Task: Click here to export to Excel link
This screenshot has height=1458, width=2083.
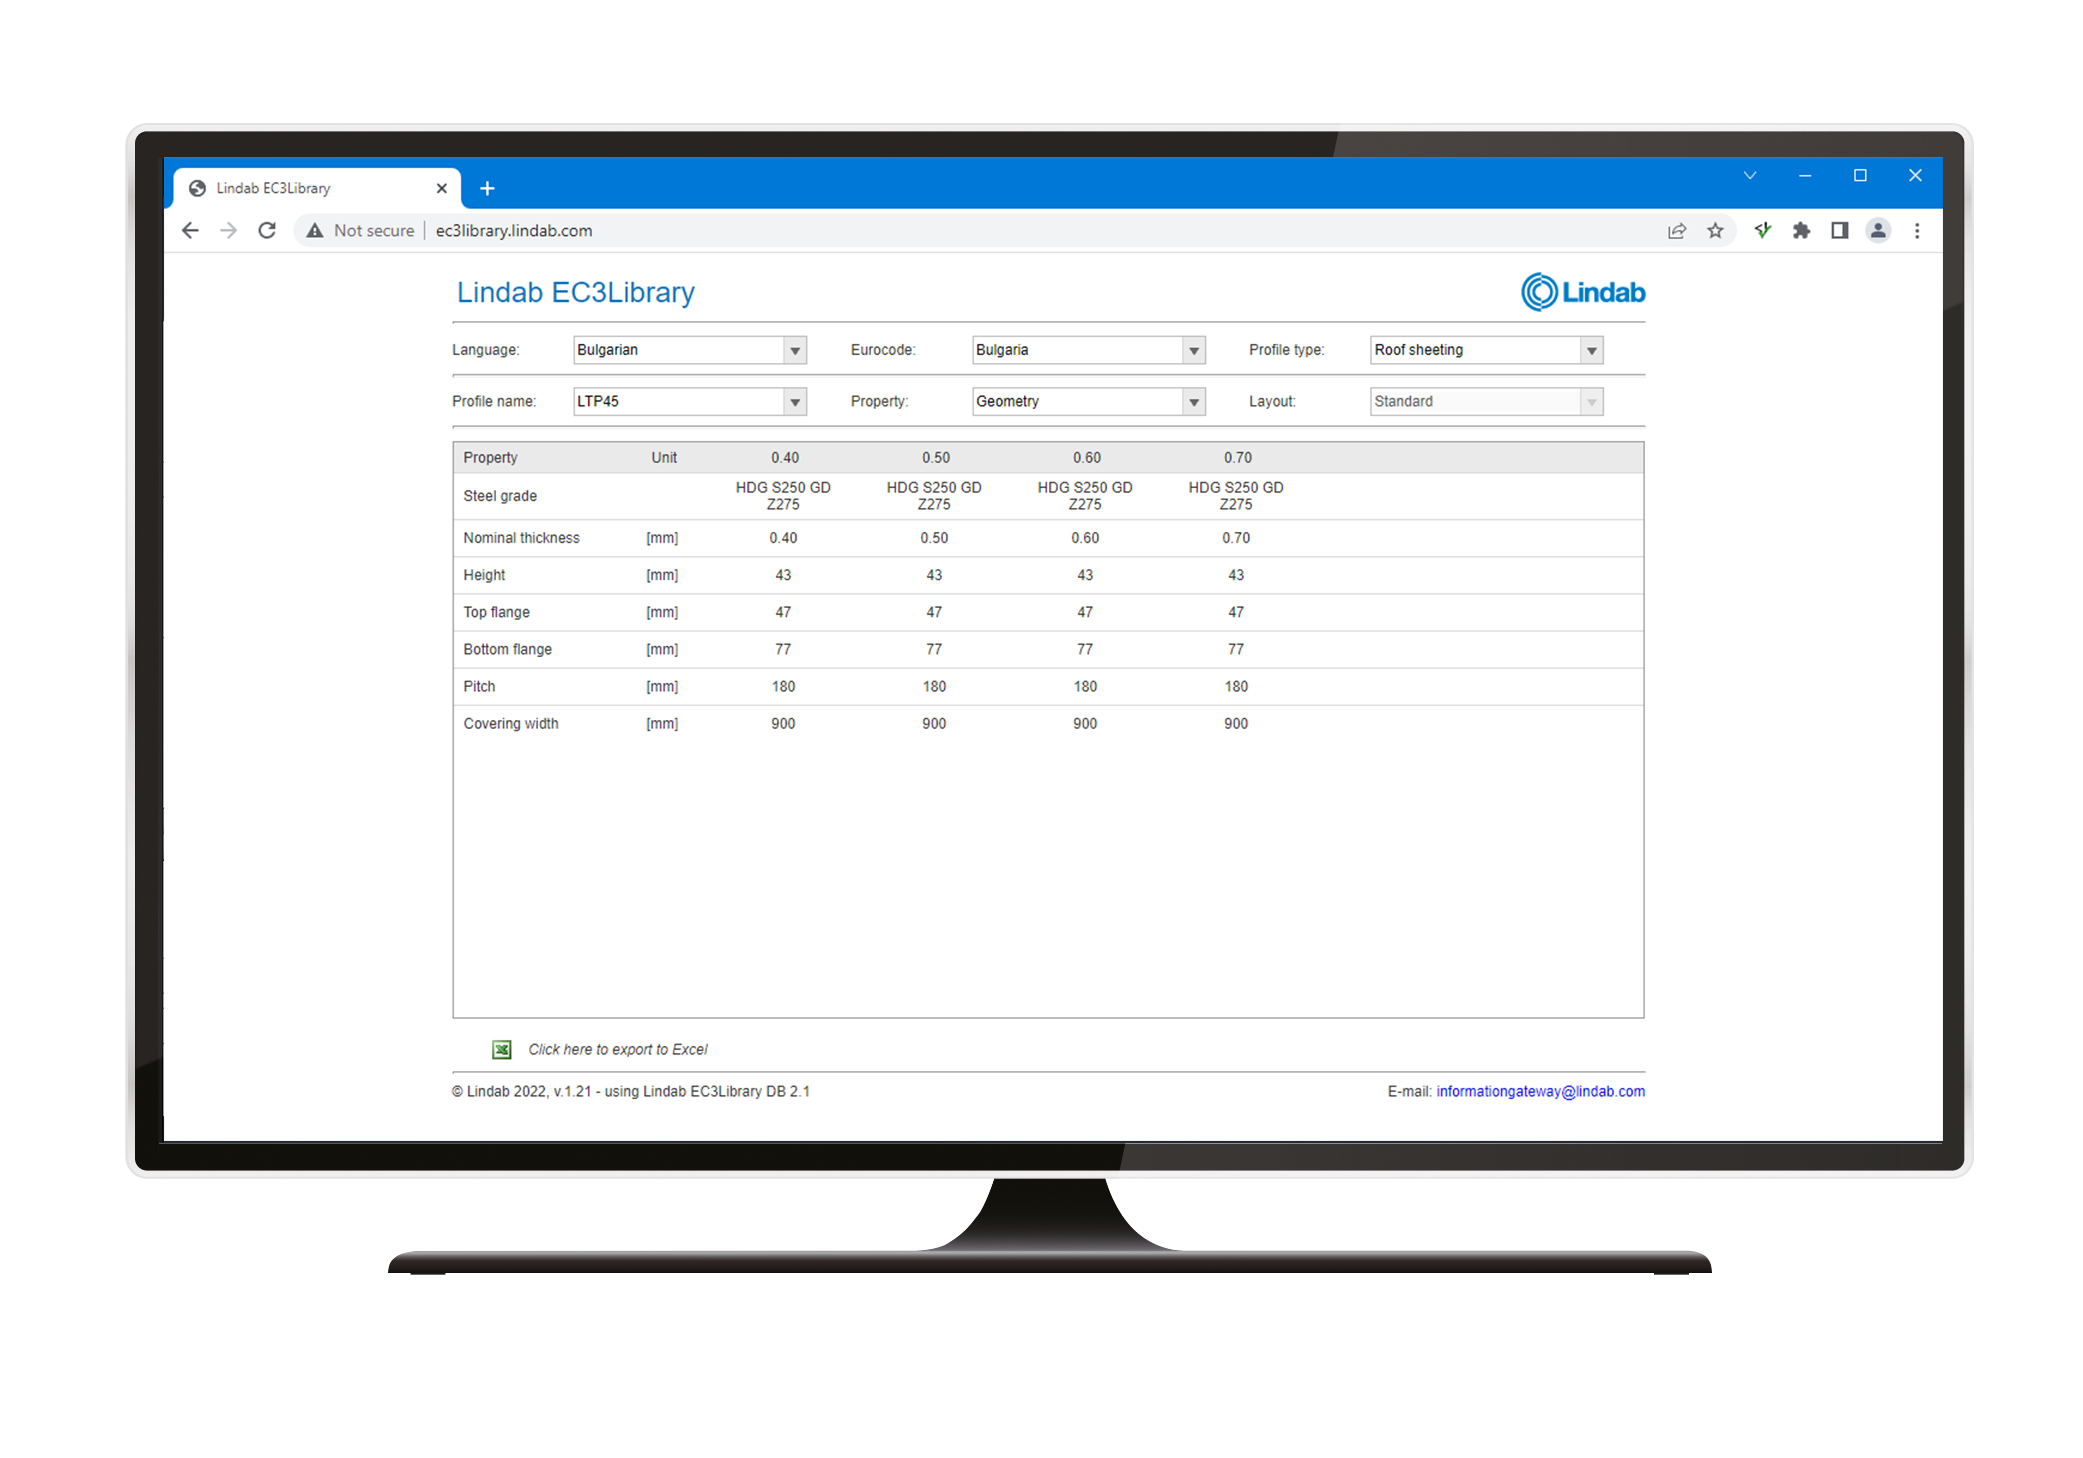Action: coord(617,1049)
